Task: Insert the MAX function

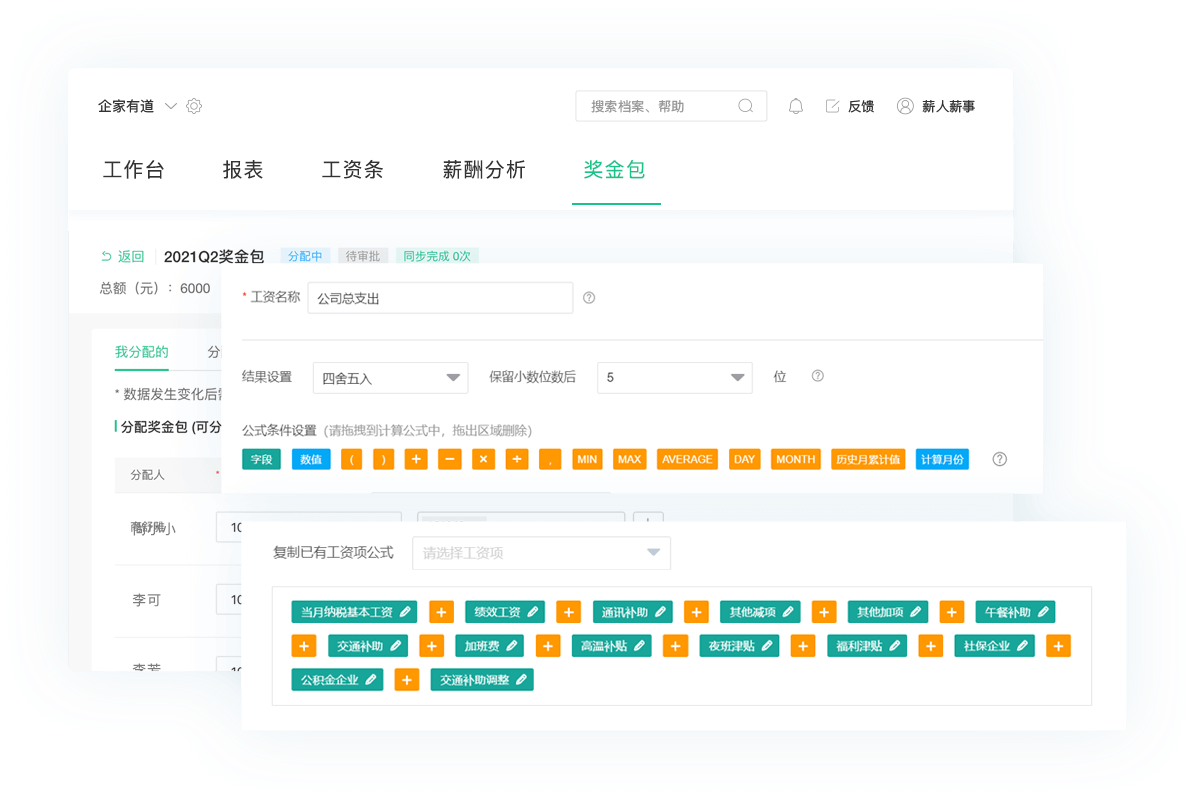Action: tap(630, 459)
